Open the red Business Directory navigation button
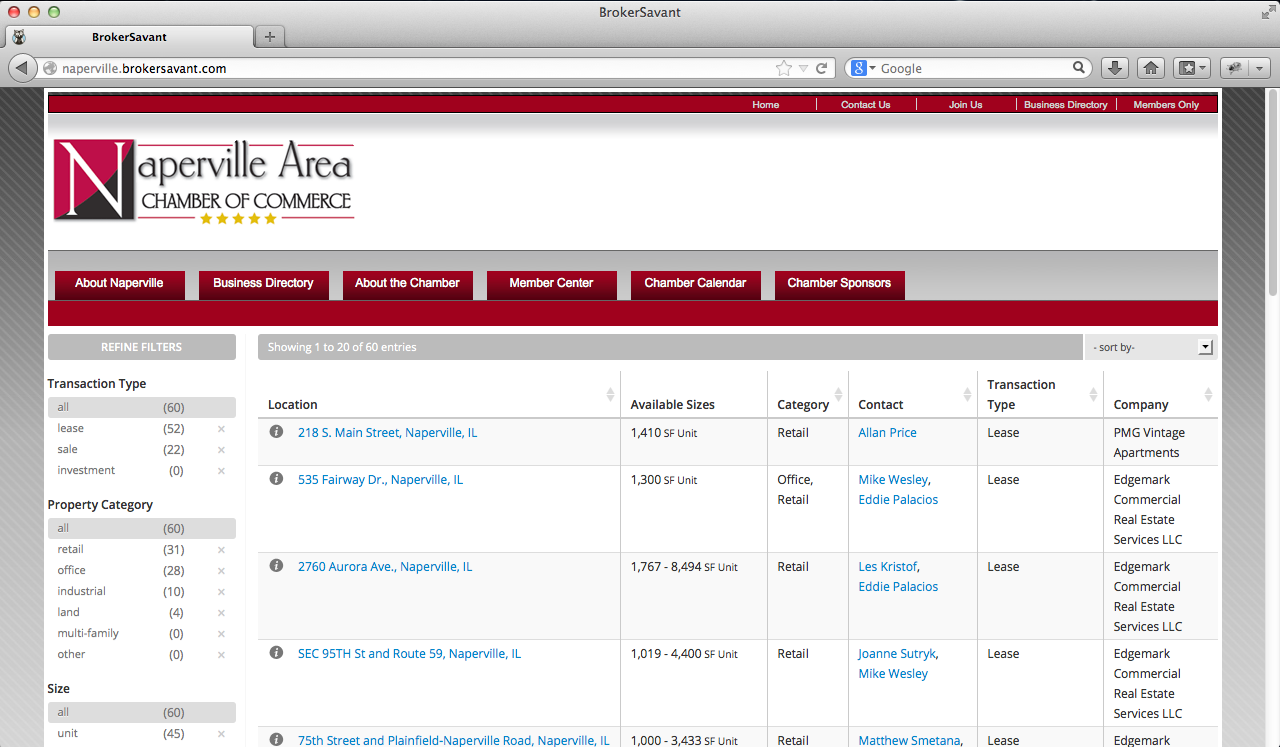Image resolution: width=1280 pixels, height=747 pixels. click(x=263, y=284)
